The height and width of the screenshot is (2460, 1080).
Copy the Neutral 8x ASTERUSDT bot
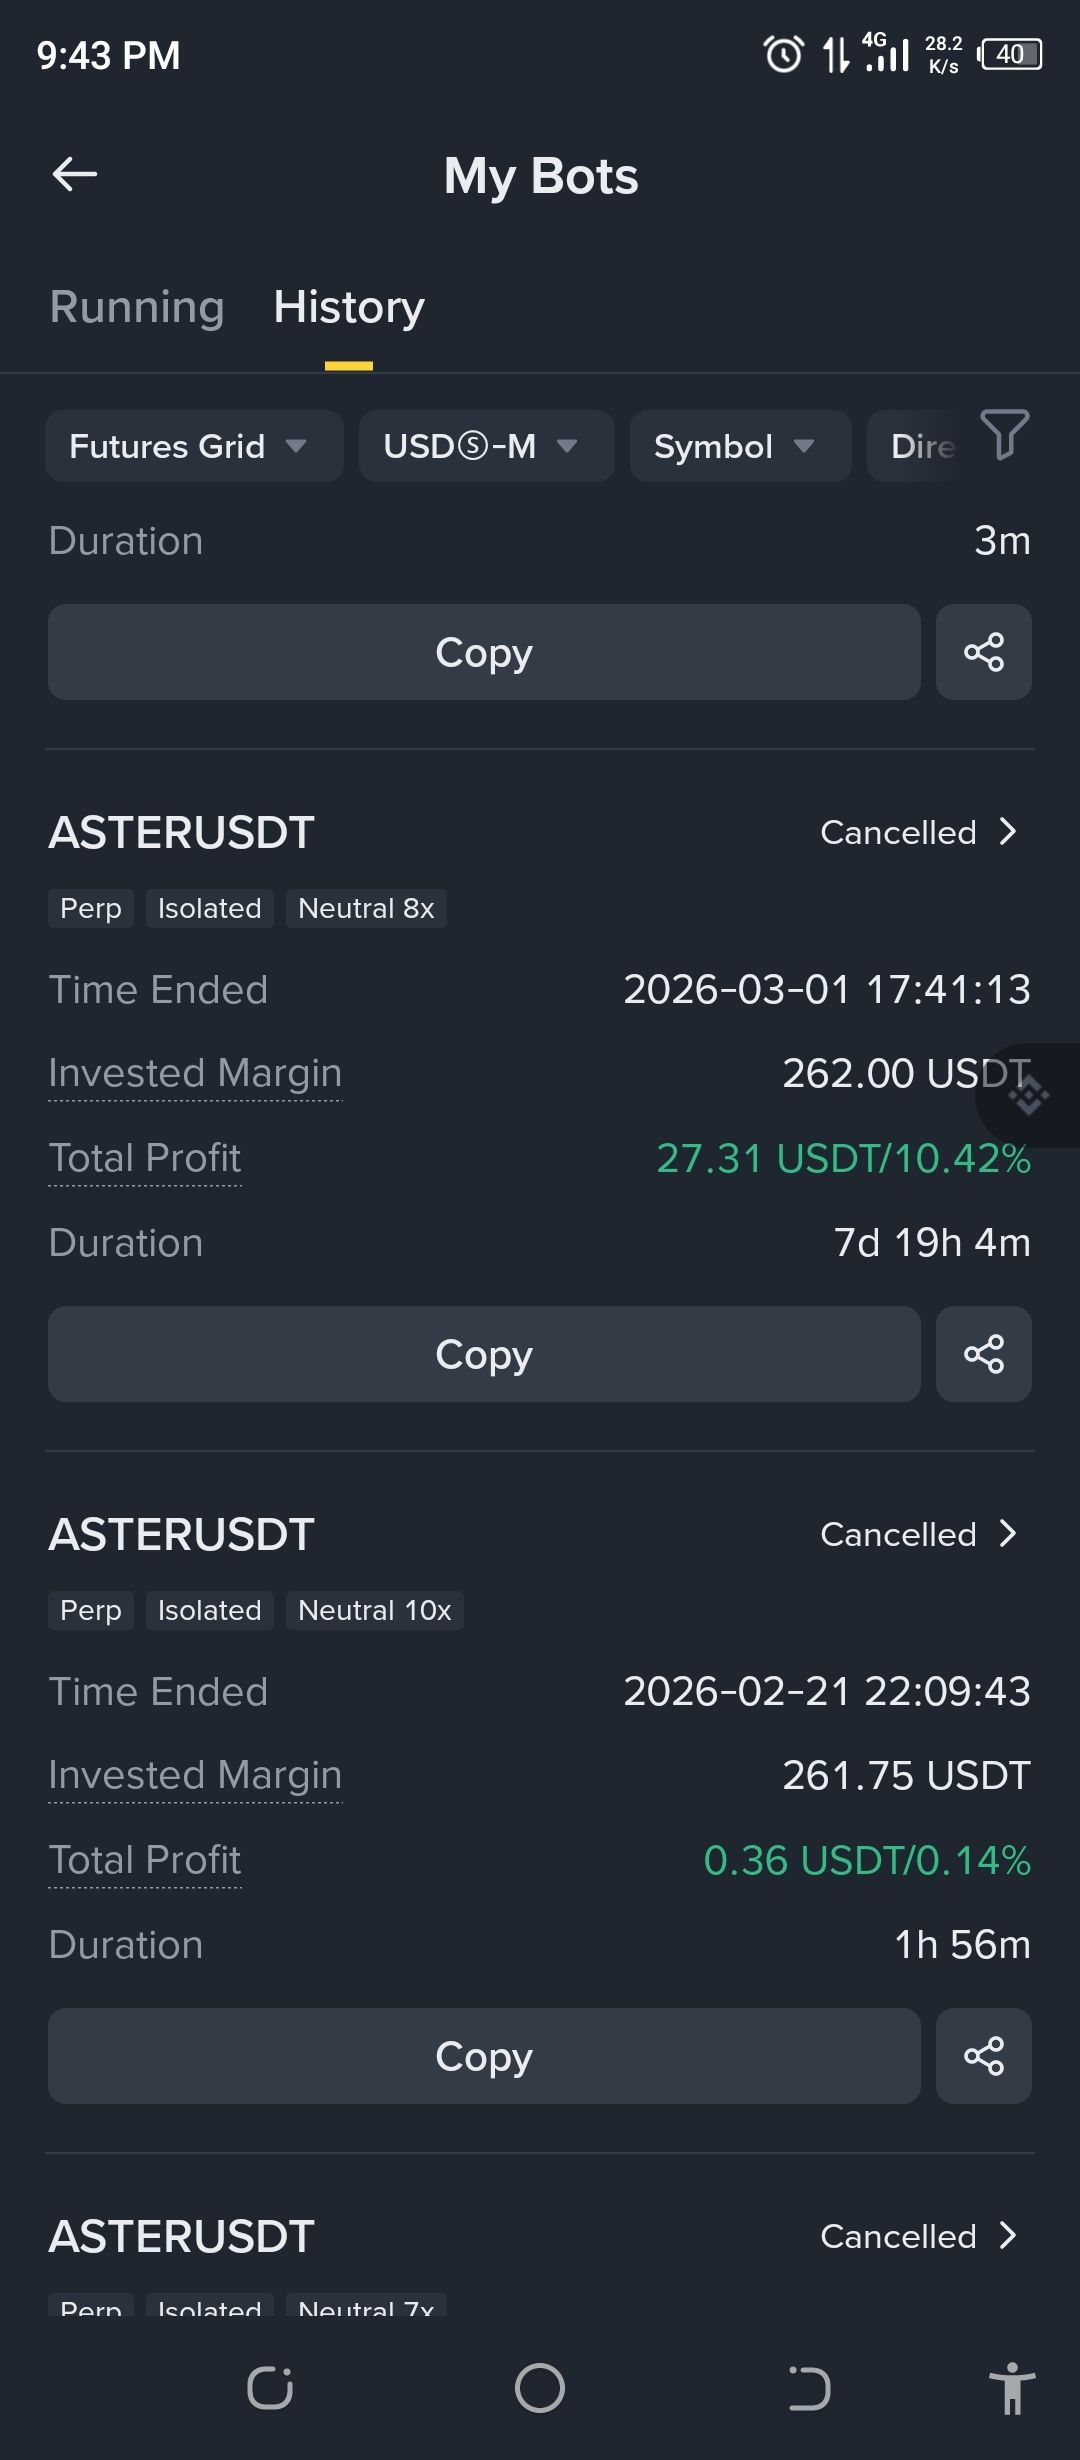[x=484, y=1354]
